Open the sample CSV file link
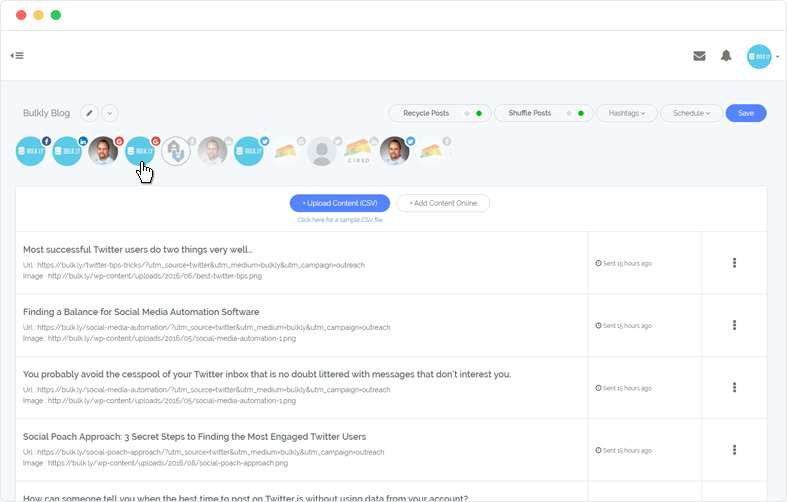Viewport: 787px width, 502px height. coord(340,220)
